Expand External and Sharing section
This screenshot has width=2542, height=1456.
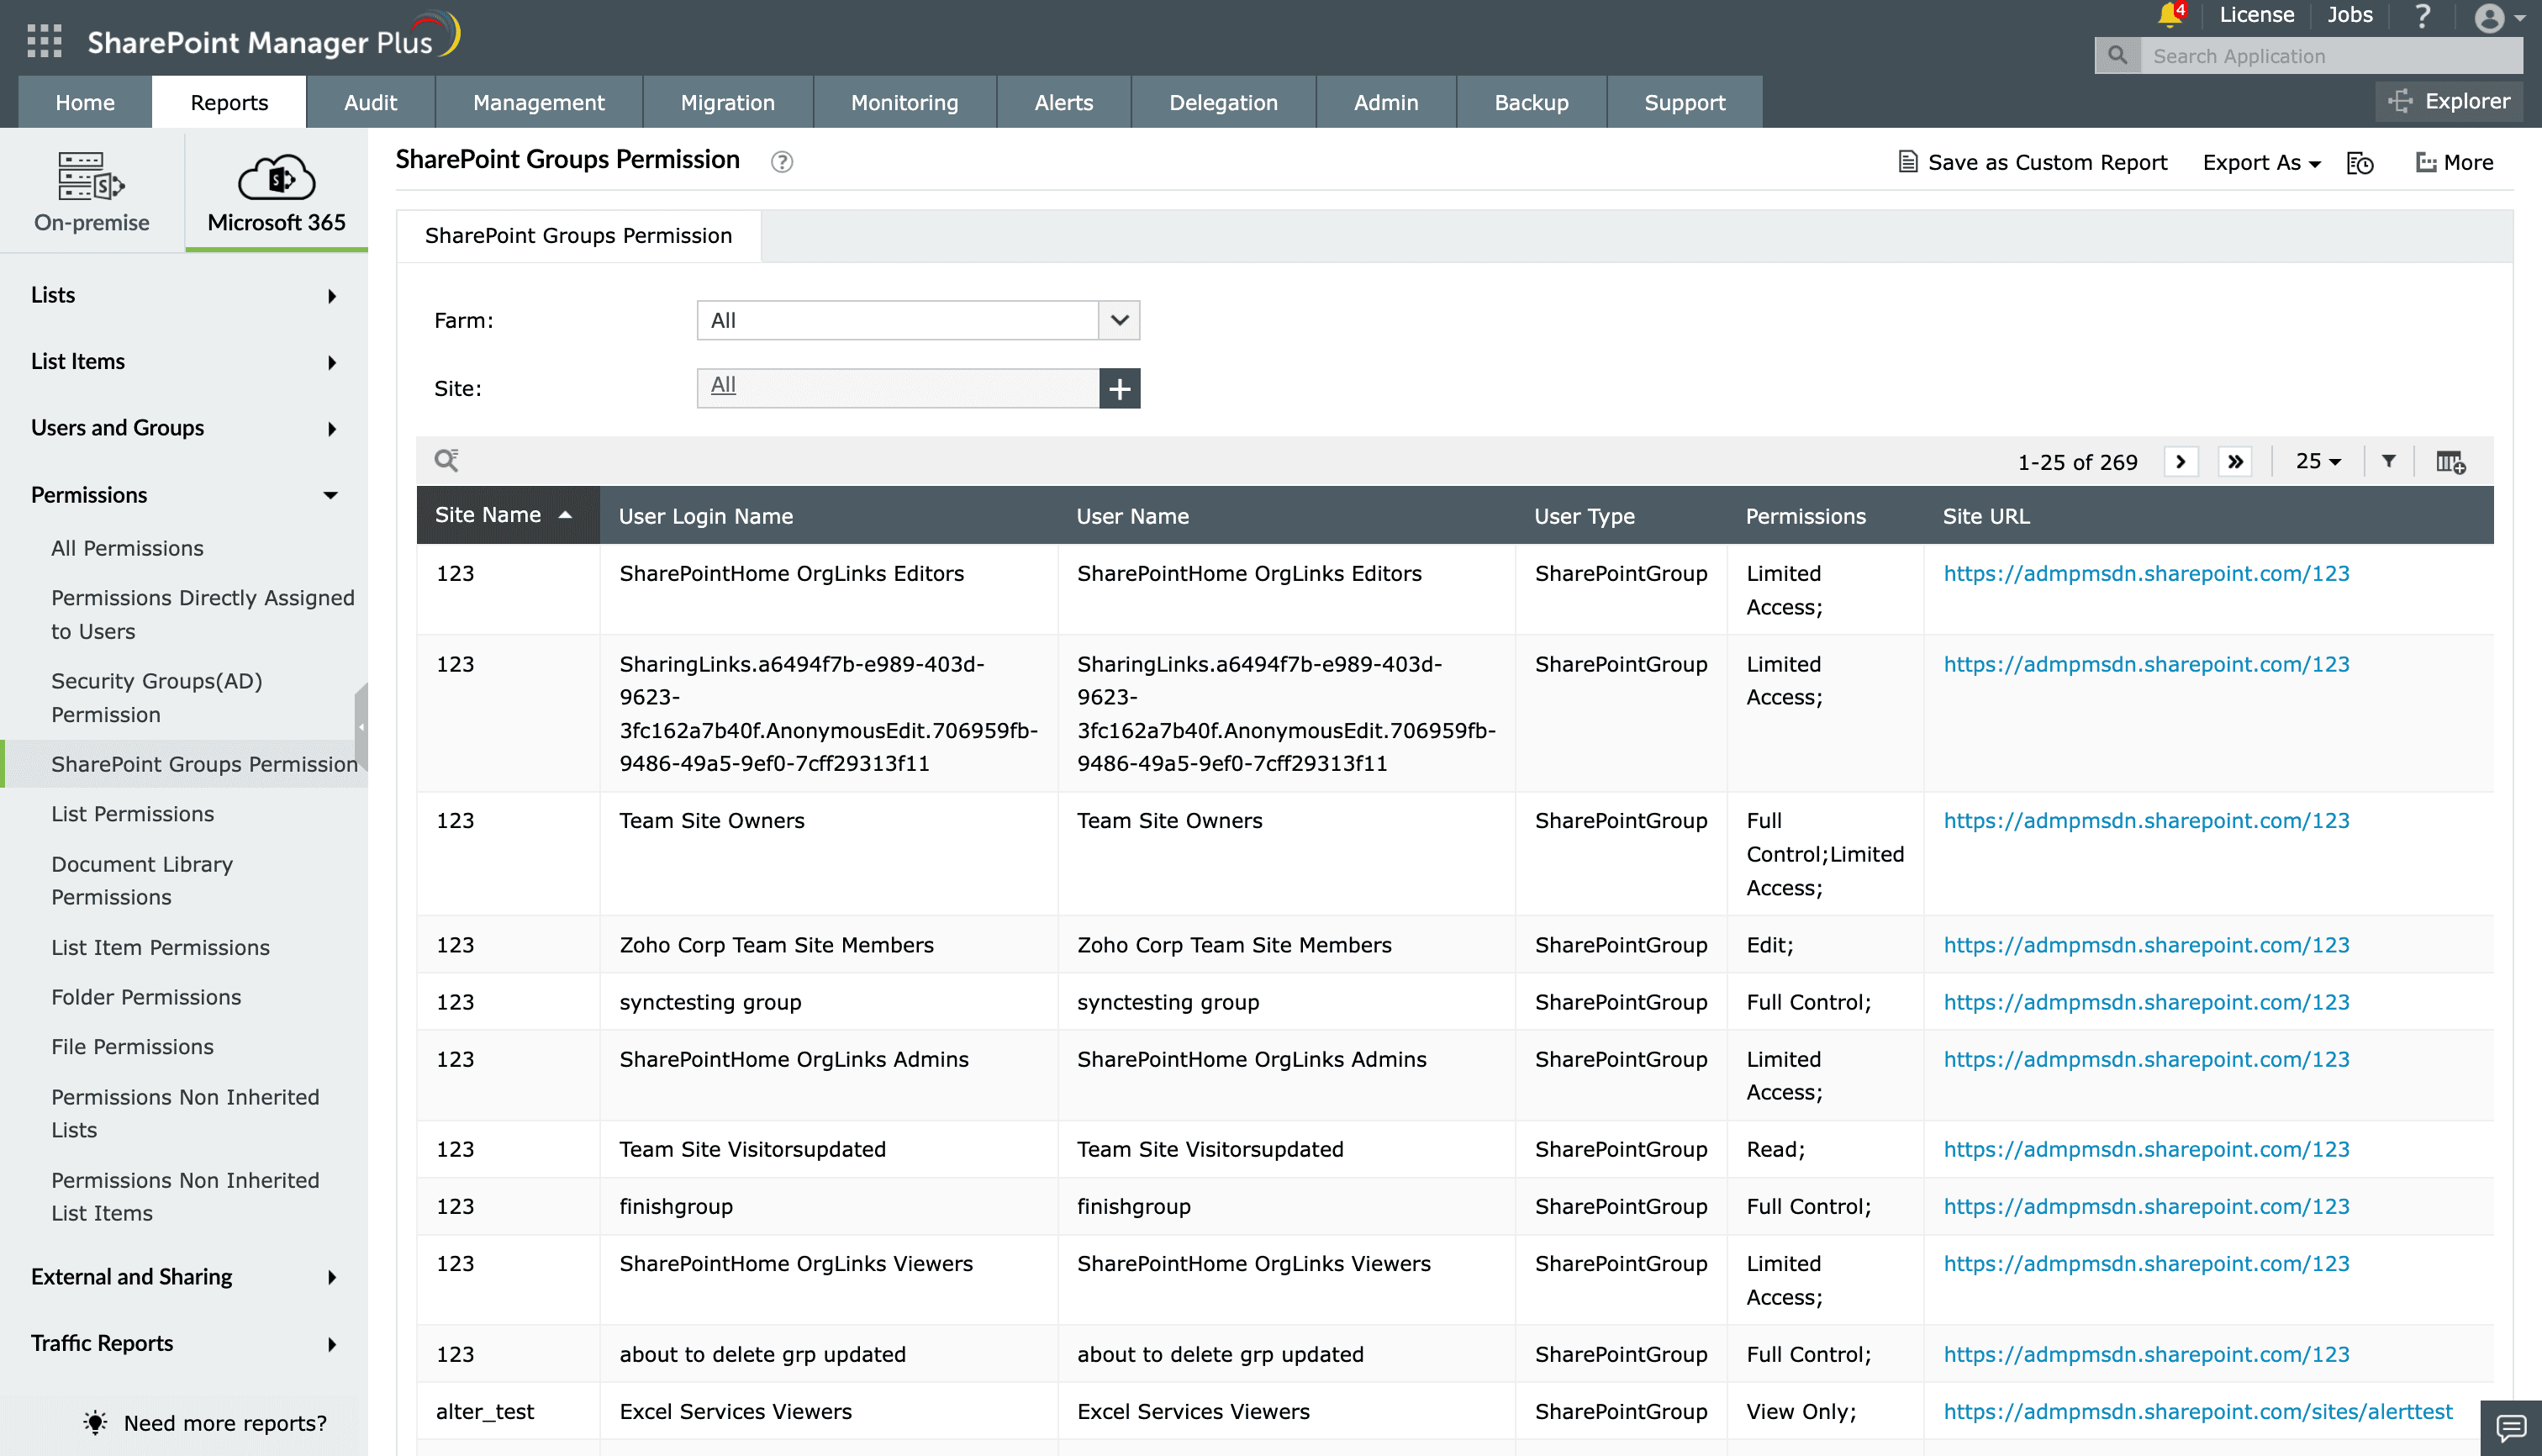[x=184, y=1276]
